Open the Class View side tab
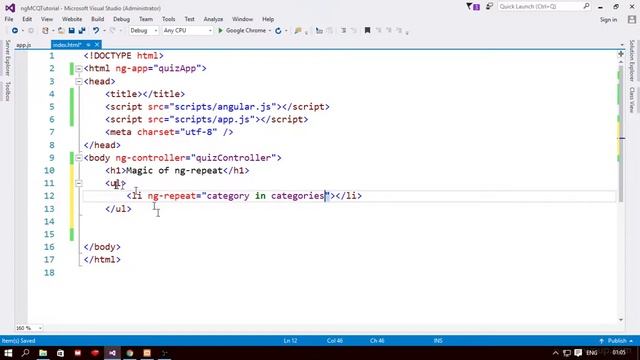The image size is (640, 360). tap(632, 100)
